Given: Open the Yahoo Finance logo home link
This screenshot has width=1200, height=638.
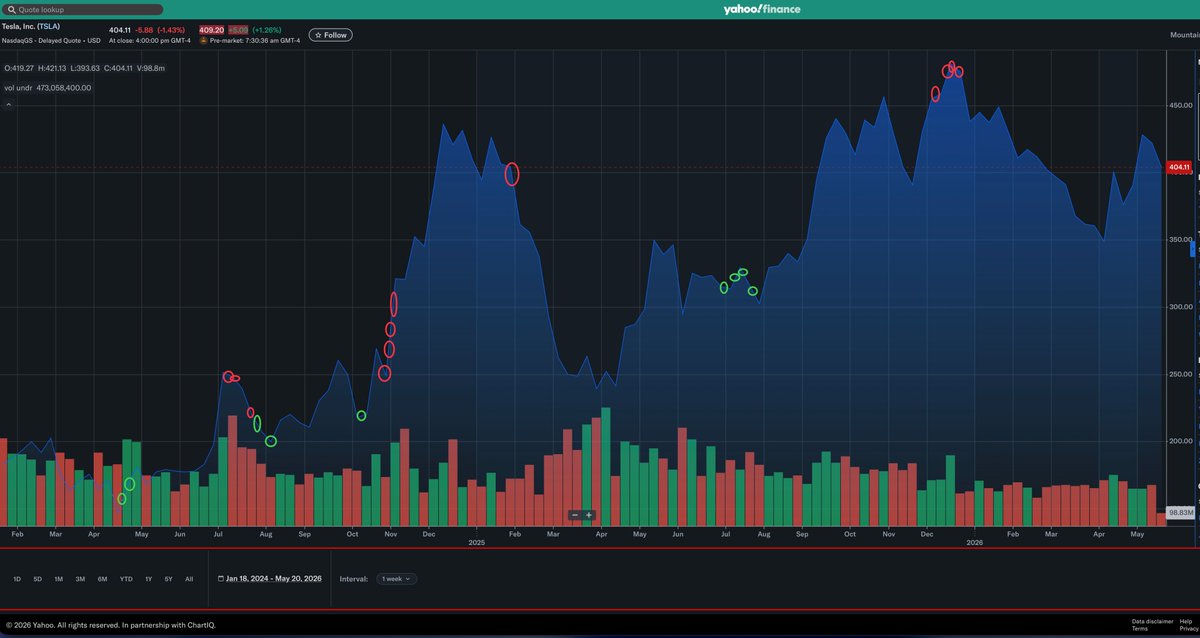Looking at the screenshot, I should [x=762, y=9].
